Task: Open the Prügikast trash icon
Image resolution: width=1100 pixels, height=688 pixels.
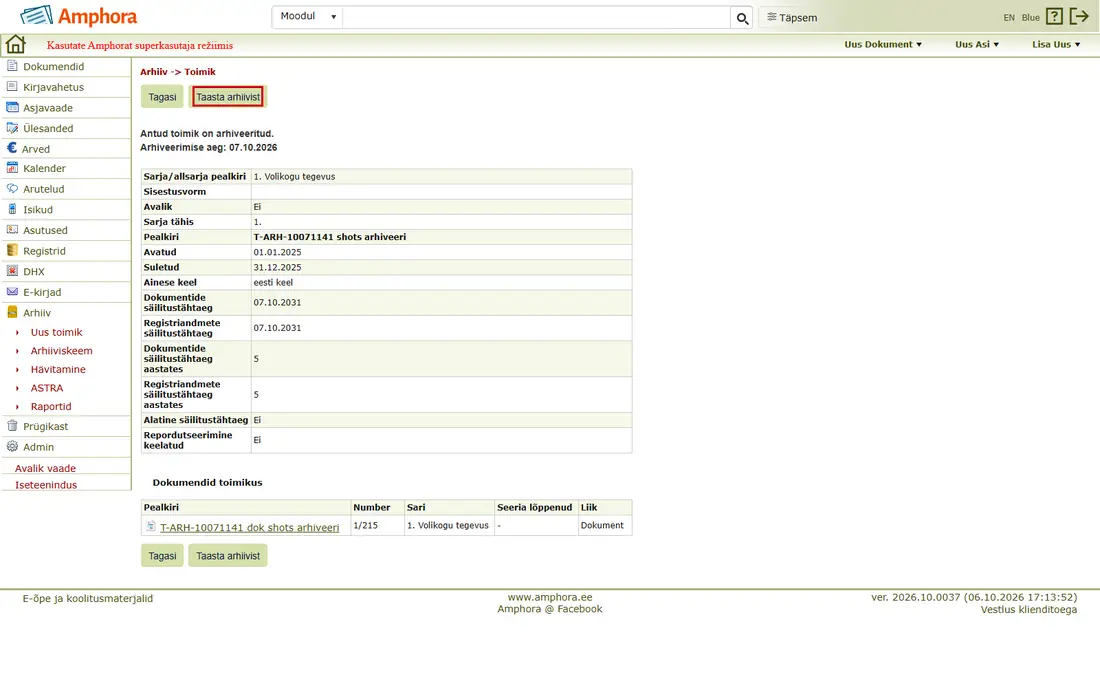Action: (x=12, y=425)
